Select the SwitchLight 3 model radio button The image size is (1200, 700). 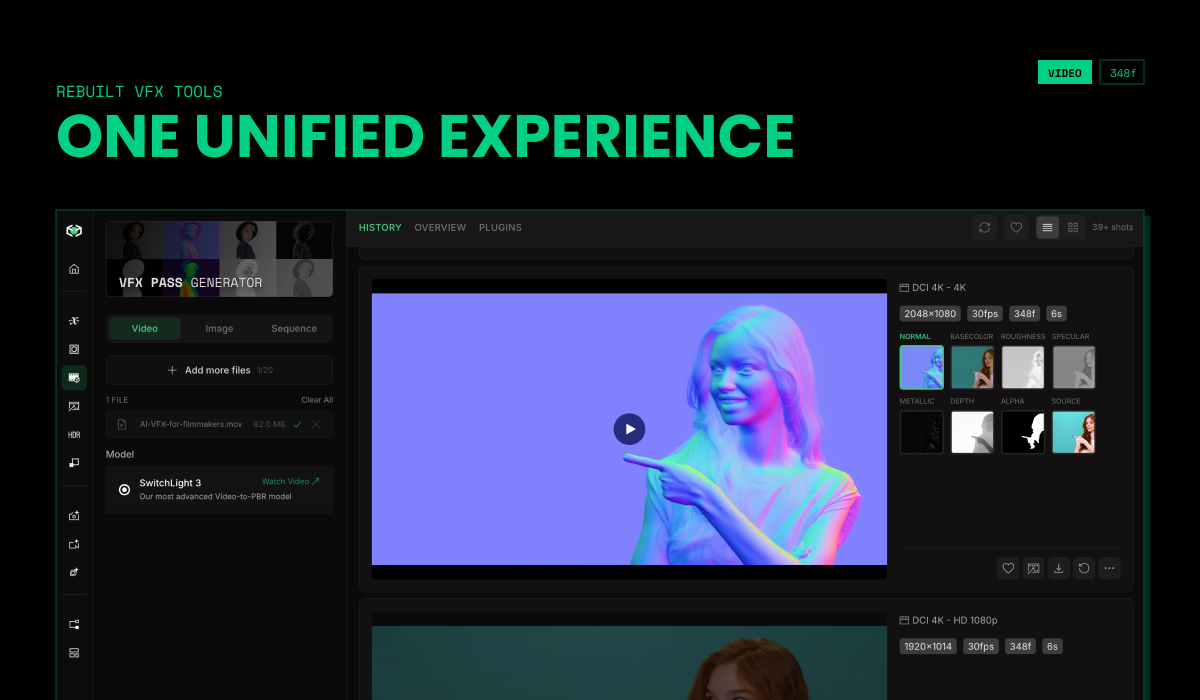tap(124, 489)
